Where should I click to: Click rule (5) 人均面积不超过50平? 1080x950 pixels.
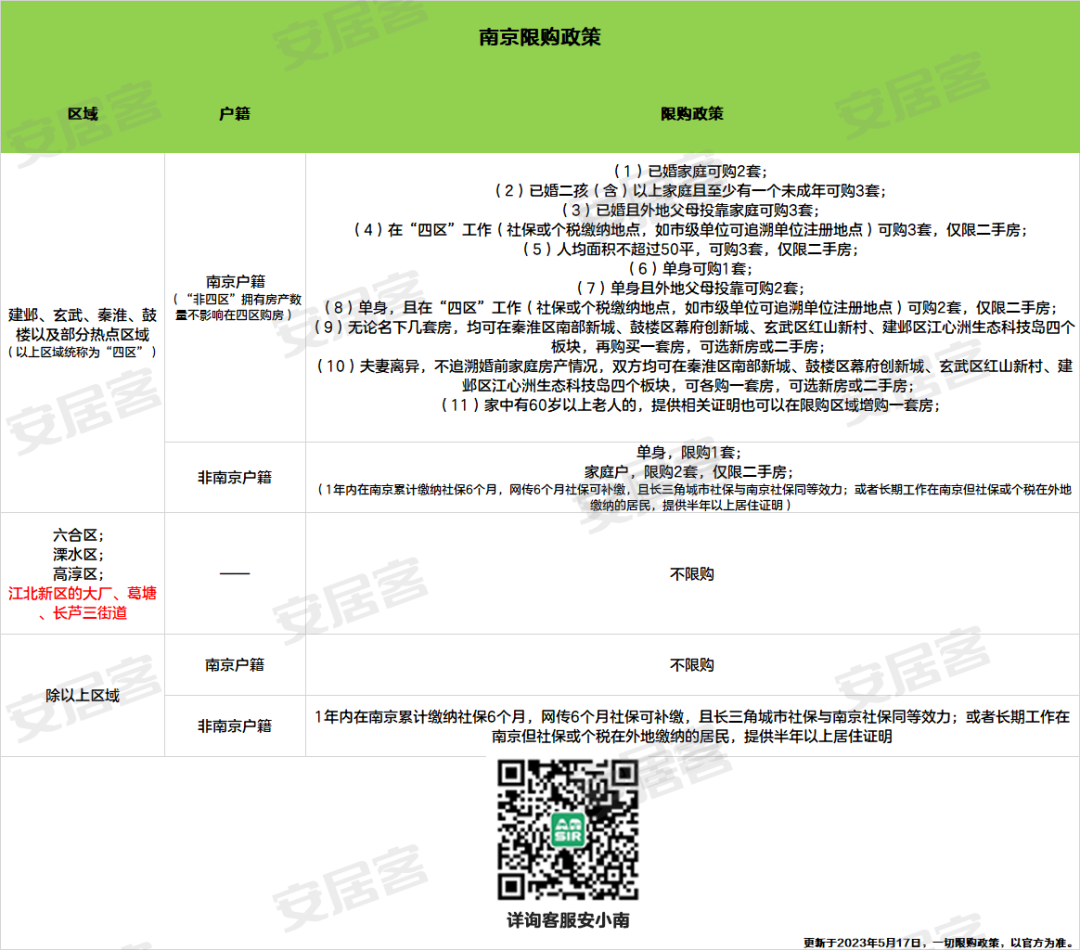[x=691, y=249]
